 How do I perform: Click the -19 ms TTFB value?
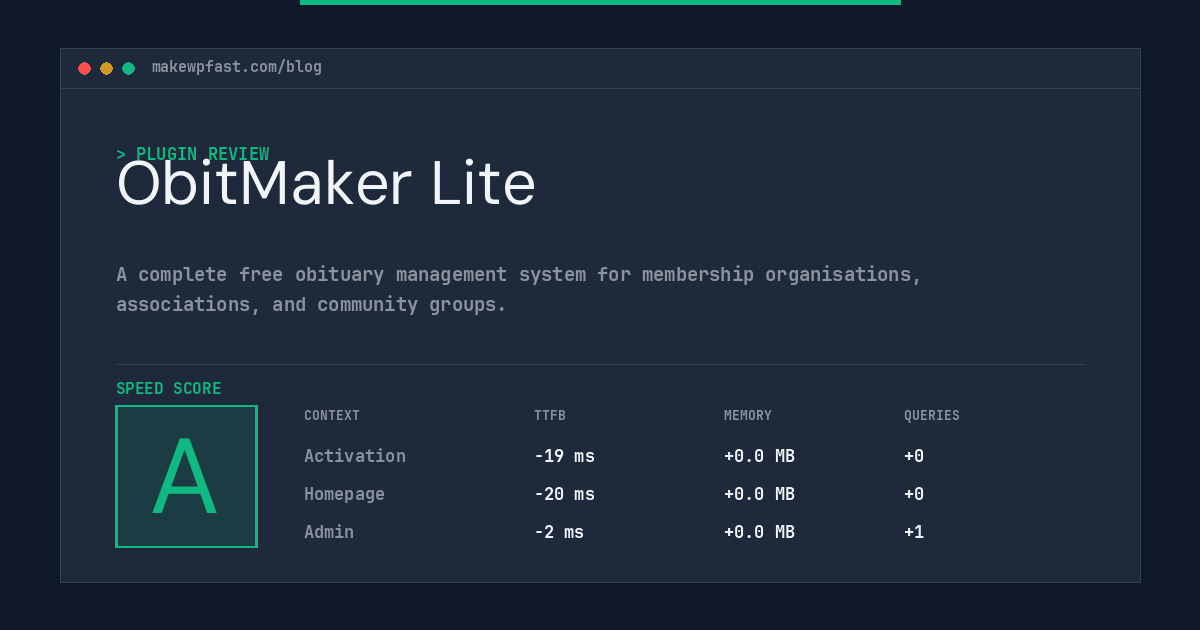coord(564,456)
